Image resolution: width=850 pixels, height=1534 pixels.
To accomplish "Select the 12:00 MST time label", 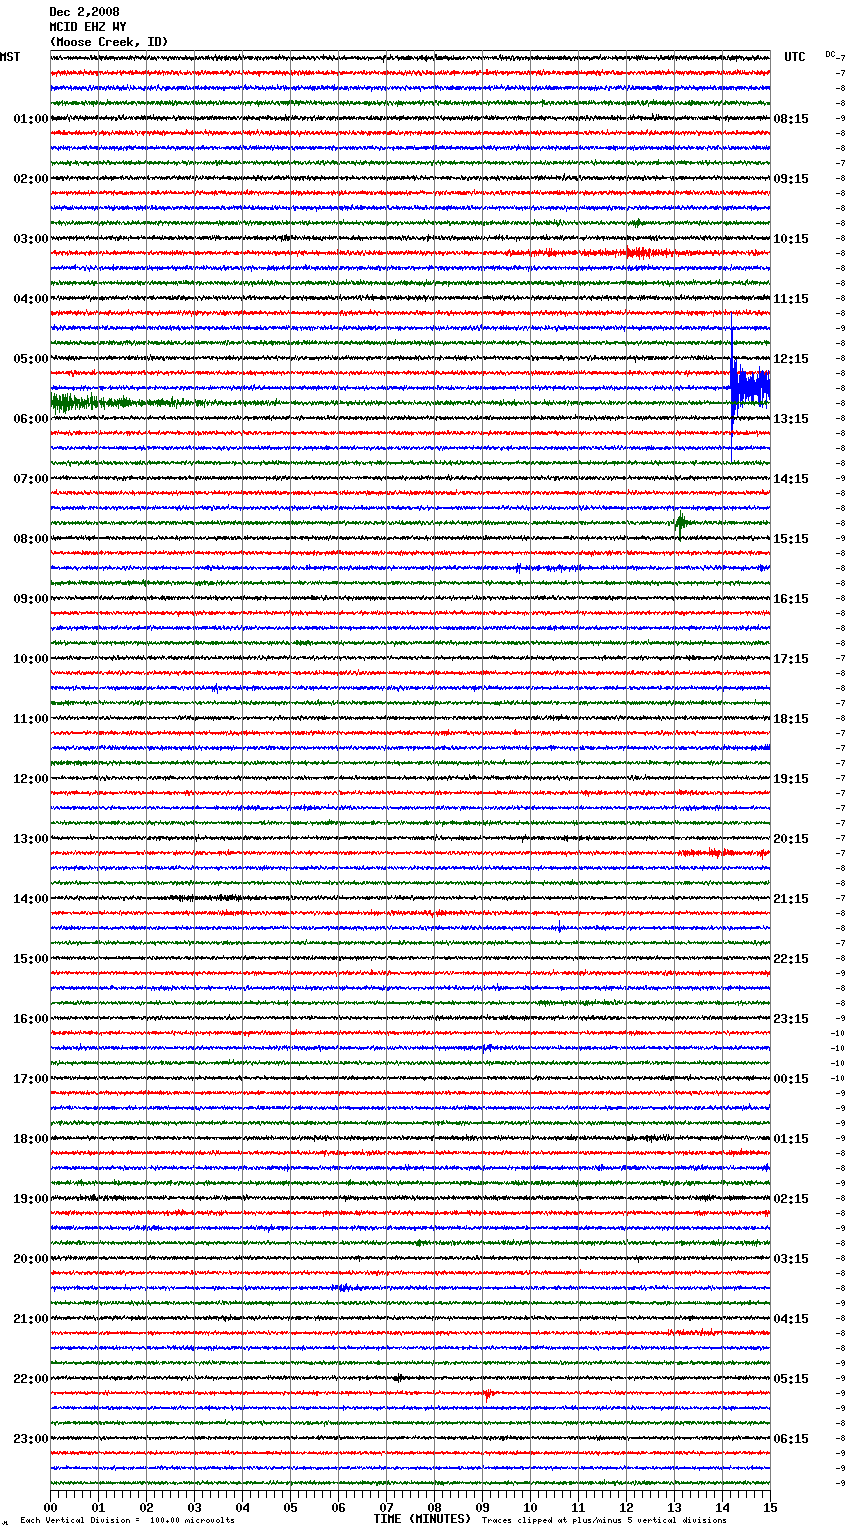I will point(31,779).
